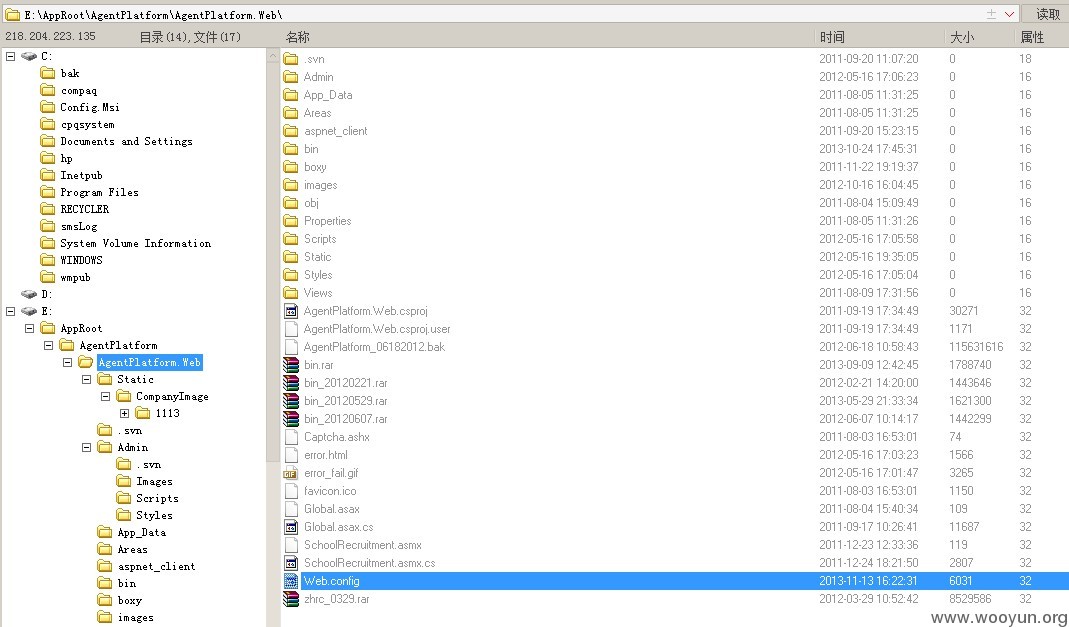Click the icon of SchoolRecruitment.asmx.cs

(x=291, y=563)
